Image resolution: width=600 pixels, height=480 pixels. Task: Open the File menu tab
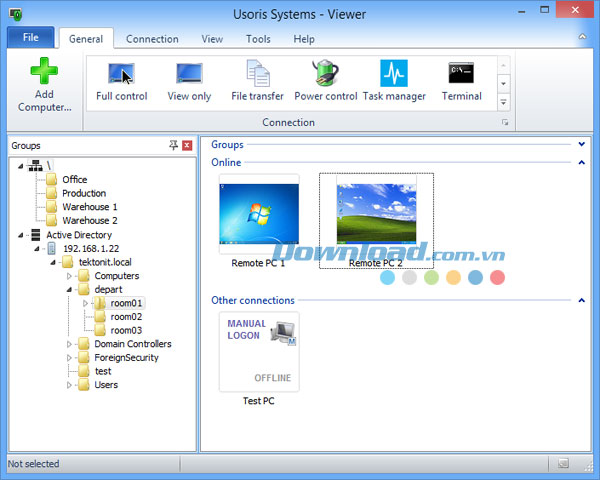click(31, 37)
